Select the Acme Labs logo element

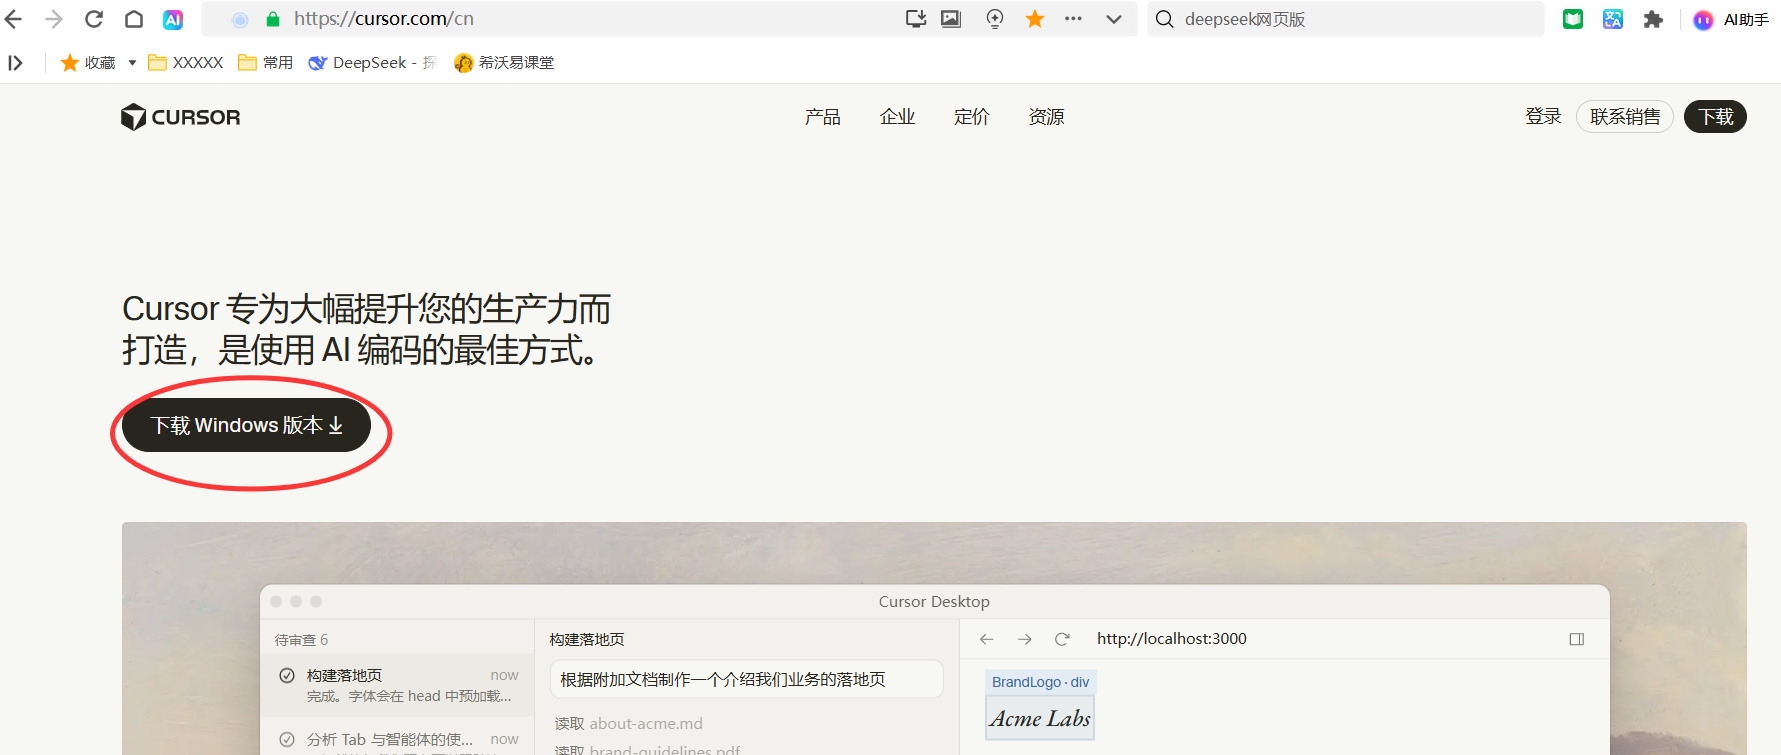1040,718
